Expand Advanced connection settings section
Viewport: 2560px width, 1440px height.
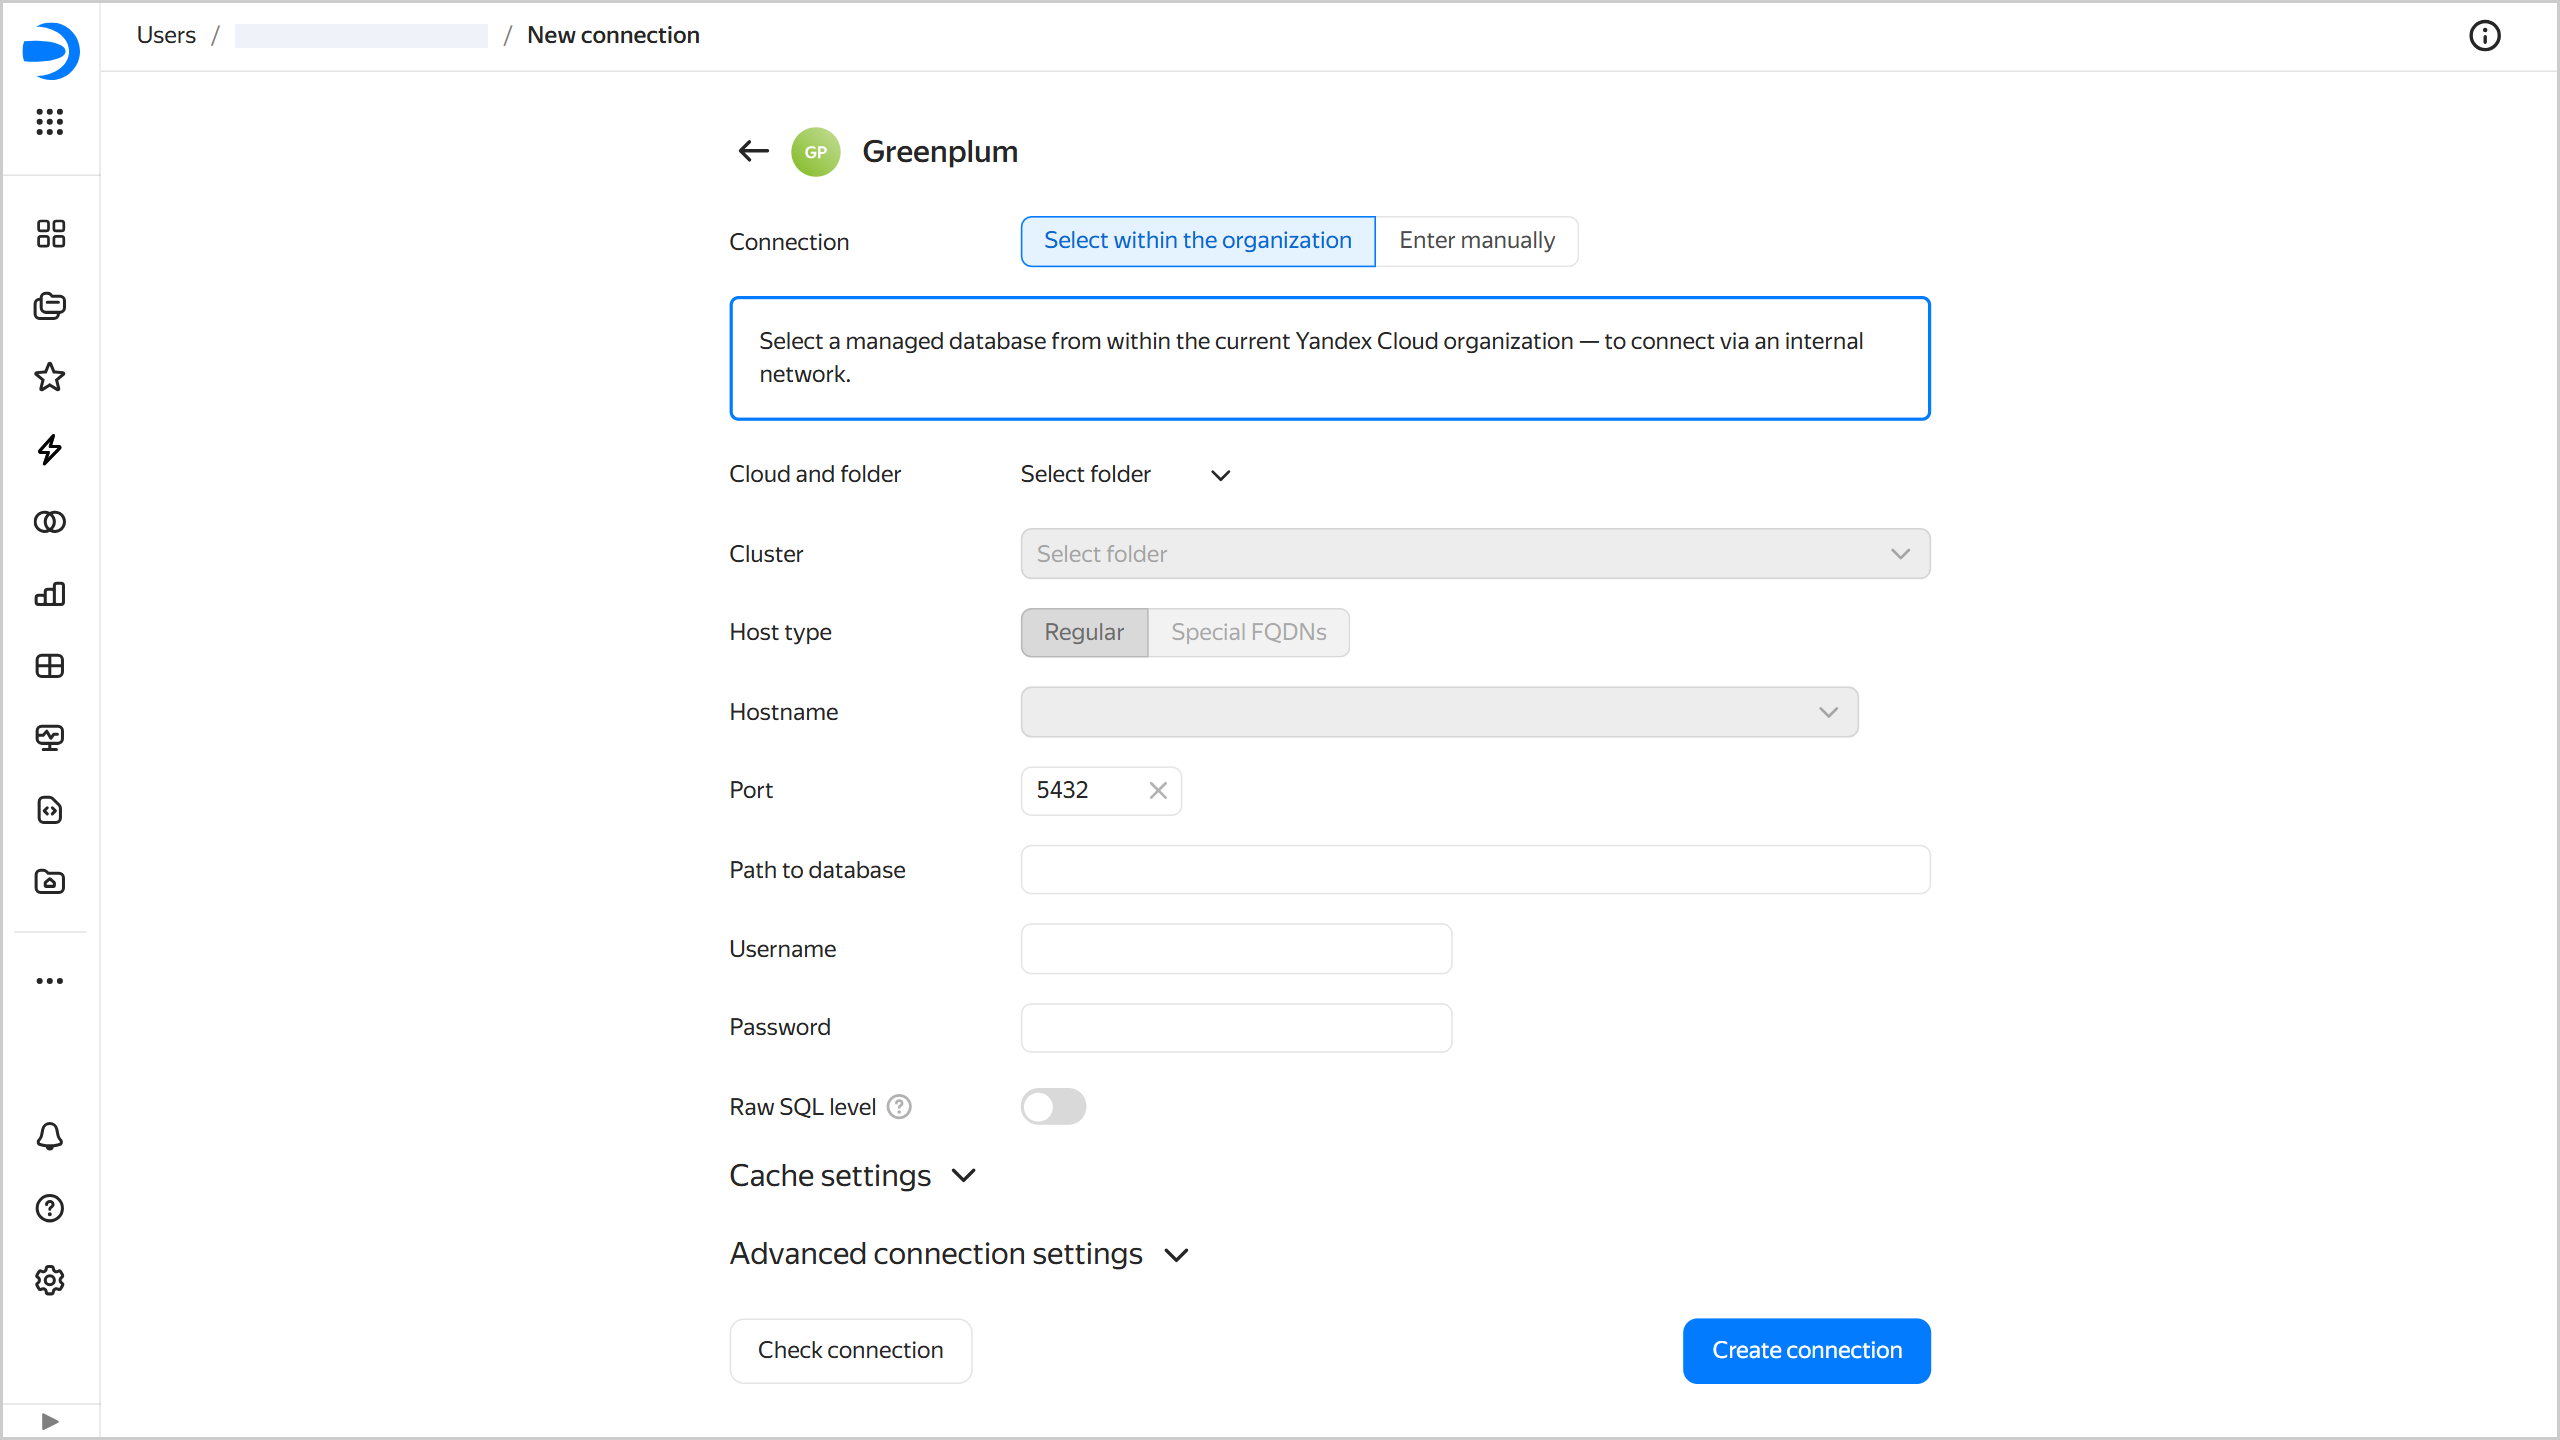pos(960,1254)
